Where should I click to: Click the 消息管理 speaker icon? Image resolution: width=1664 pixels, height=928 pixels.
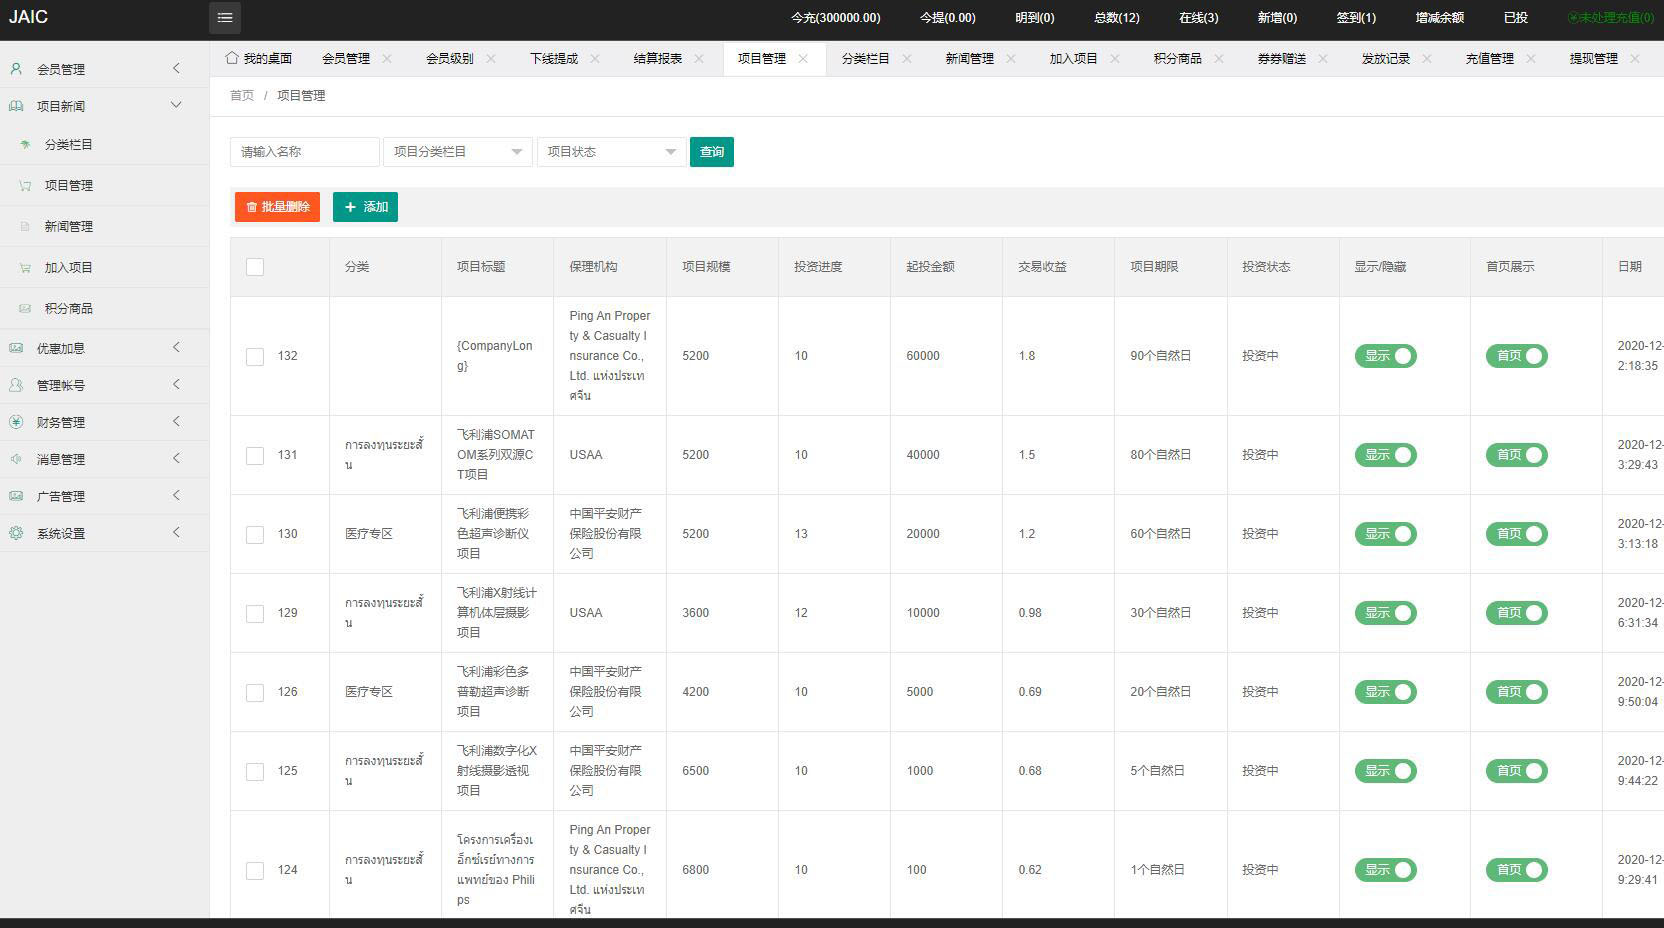[x=16, y=459]
